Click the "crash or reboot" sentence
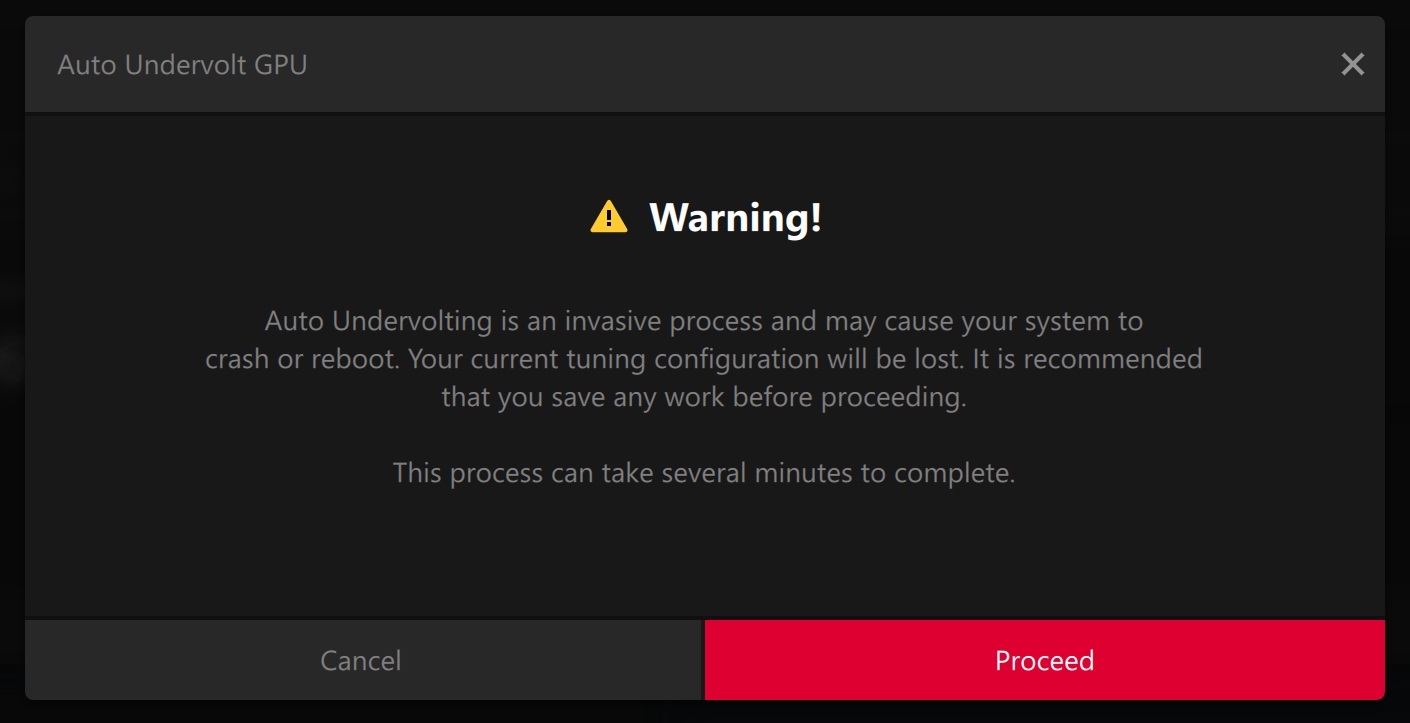This screenshot has width=1410, height=723. pos(303,358)
